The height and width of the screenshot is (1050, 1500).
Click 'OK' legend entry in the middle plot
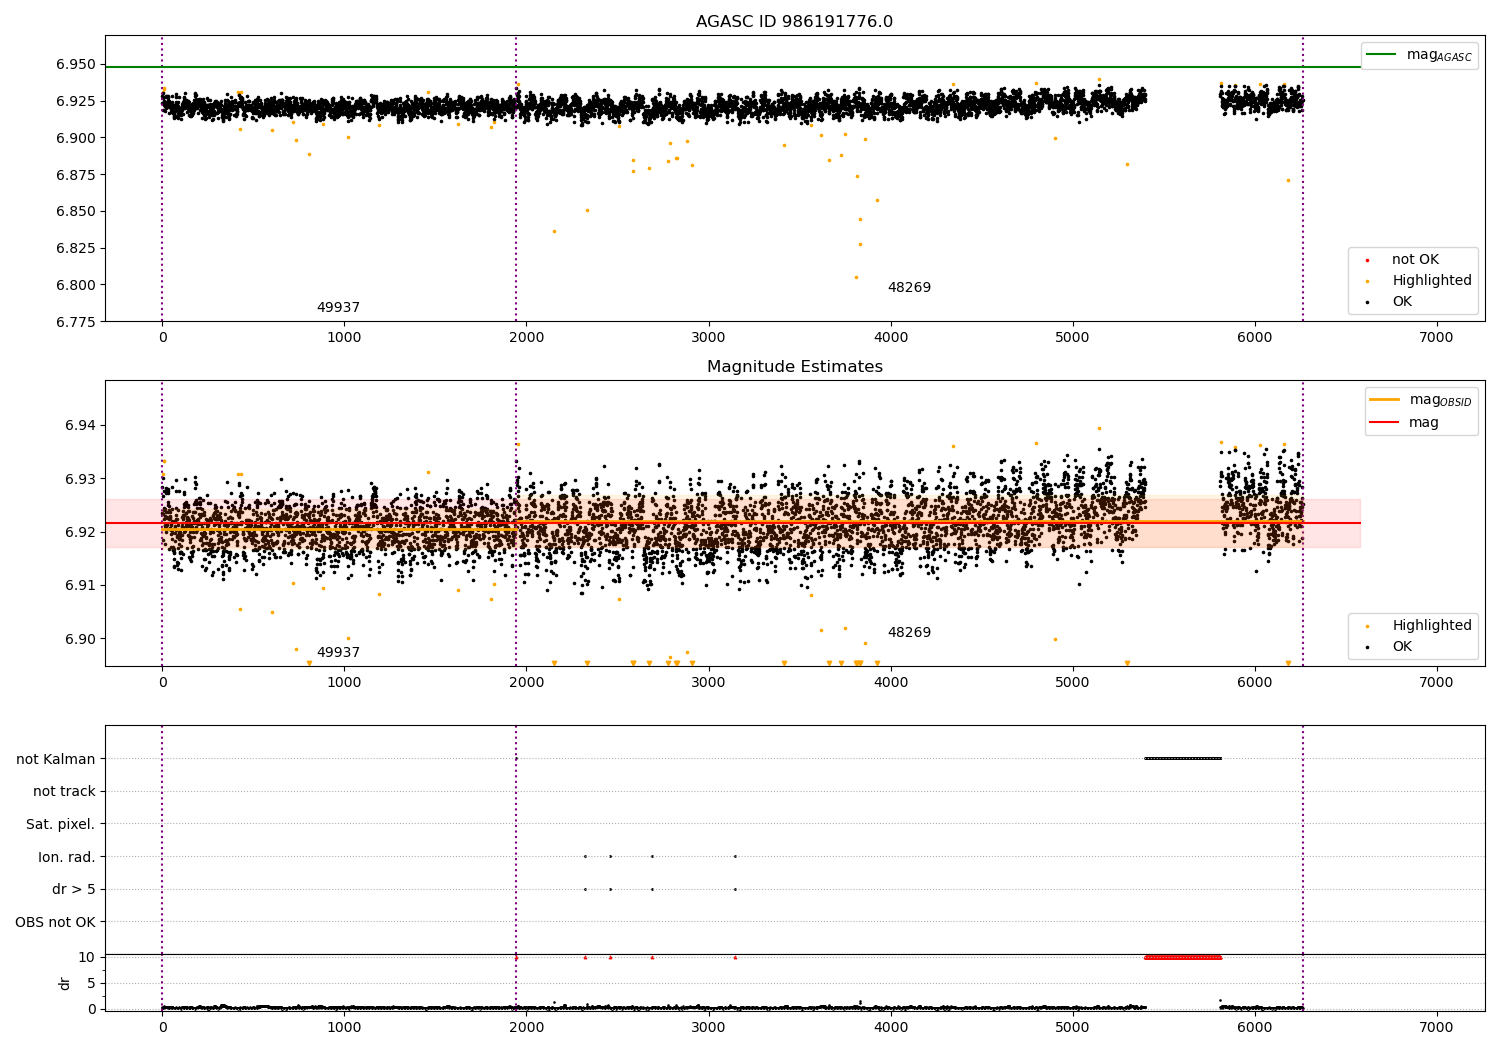[x=1401, y=647]
